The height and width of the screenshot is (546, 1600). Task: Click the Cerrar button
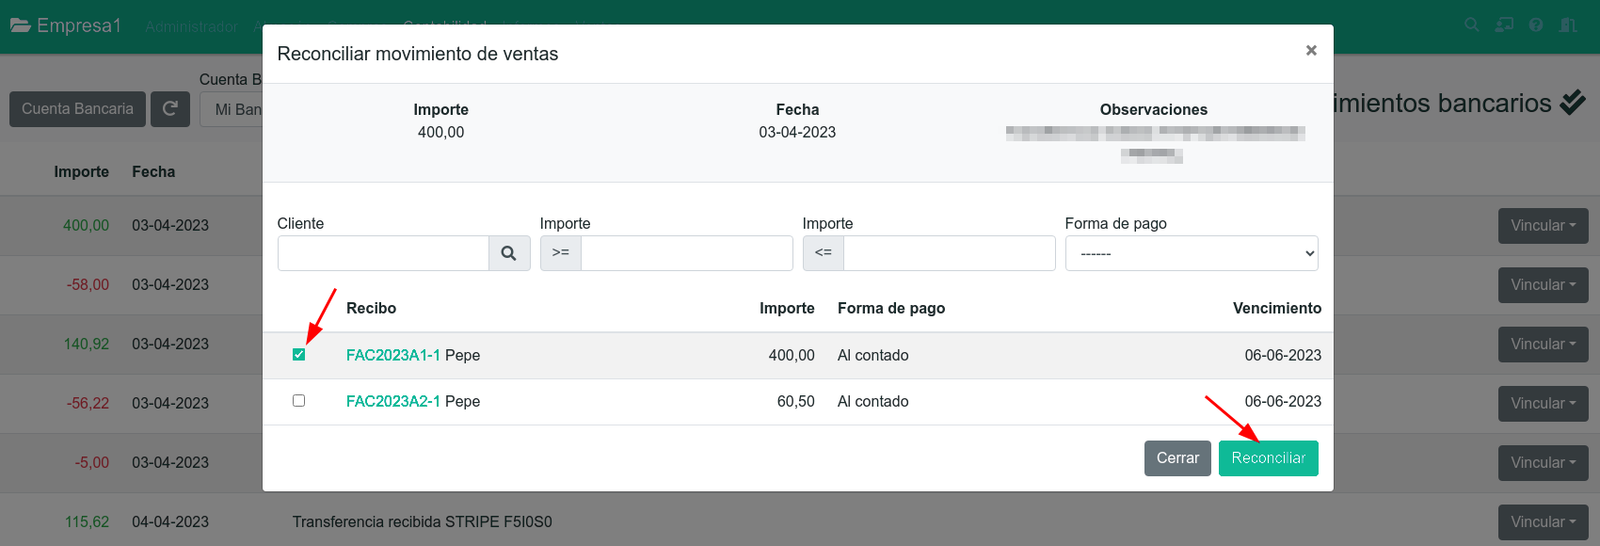pyautogui.click(x=1177, y=458)
